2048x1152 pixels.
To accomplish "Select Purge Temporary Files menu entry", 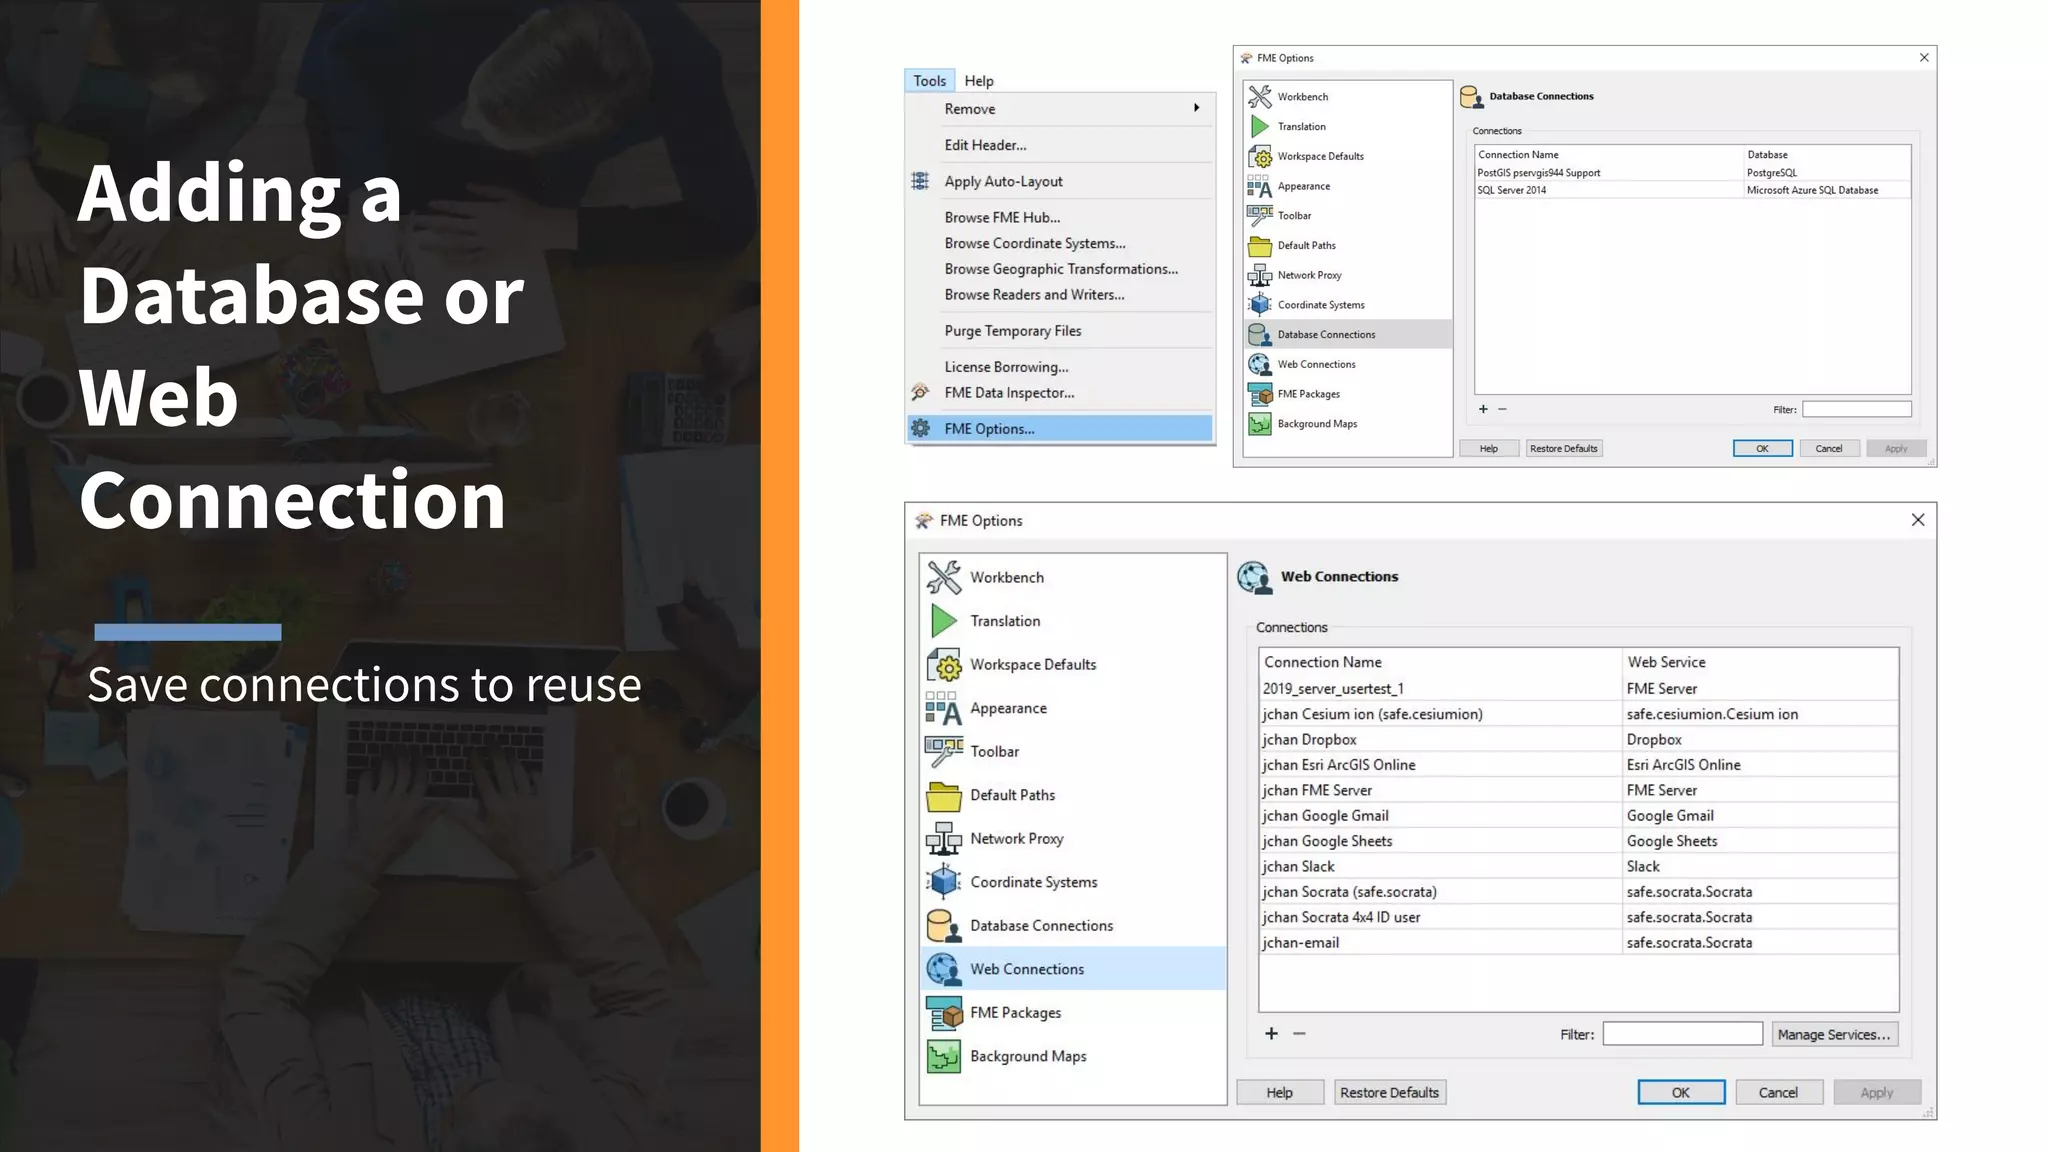I will (x=1060, y=331).
